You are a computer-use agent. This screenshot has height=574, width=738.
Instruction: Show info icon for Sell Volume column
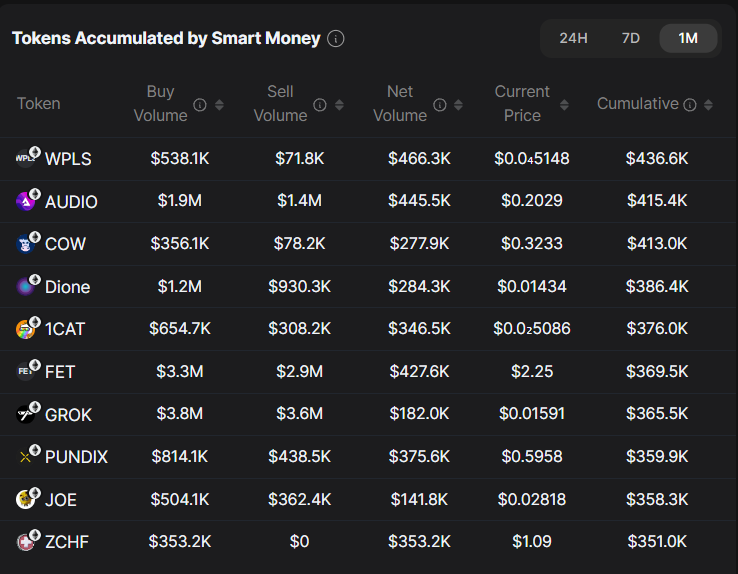(x=320, y=104)
